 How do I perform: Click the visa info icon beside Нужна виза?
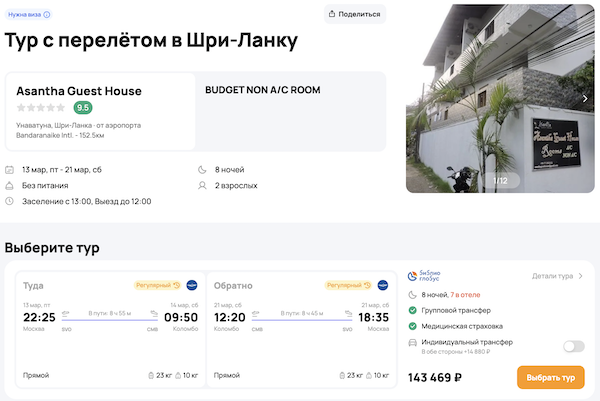click(x=47, y=14)
